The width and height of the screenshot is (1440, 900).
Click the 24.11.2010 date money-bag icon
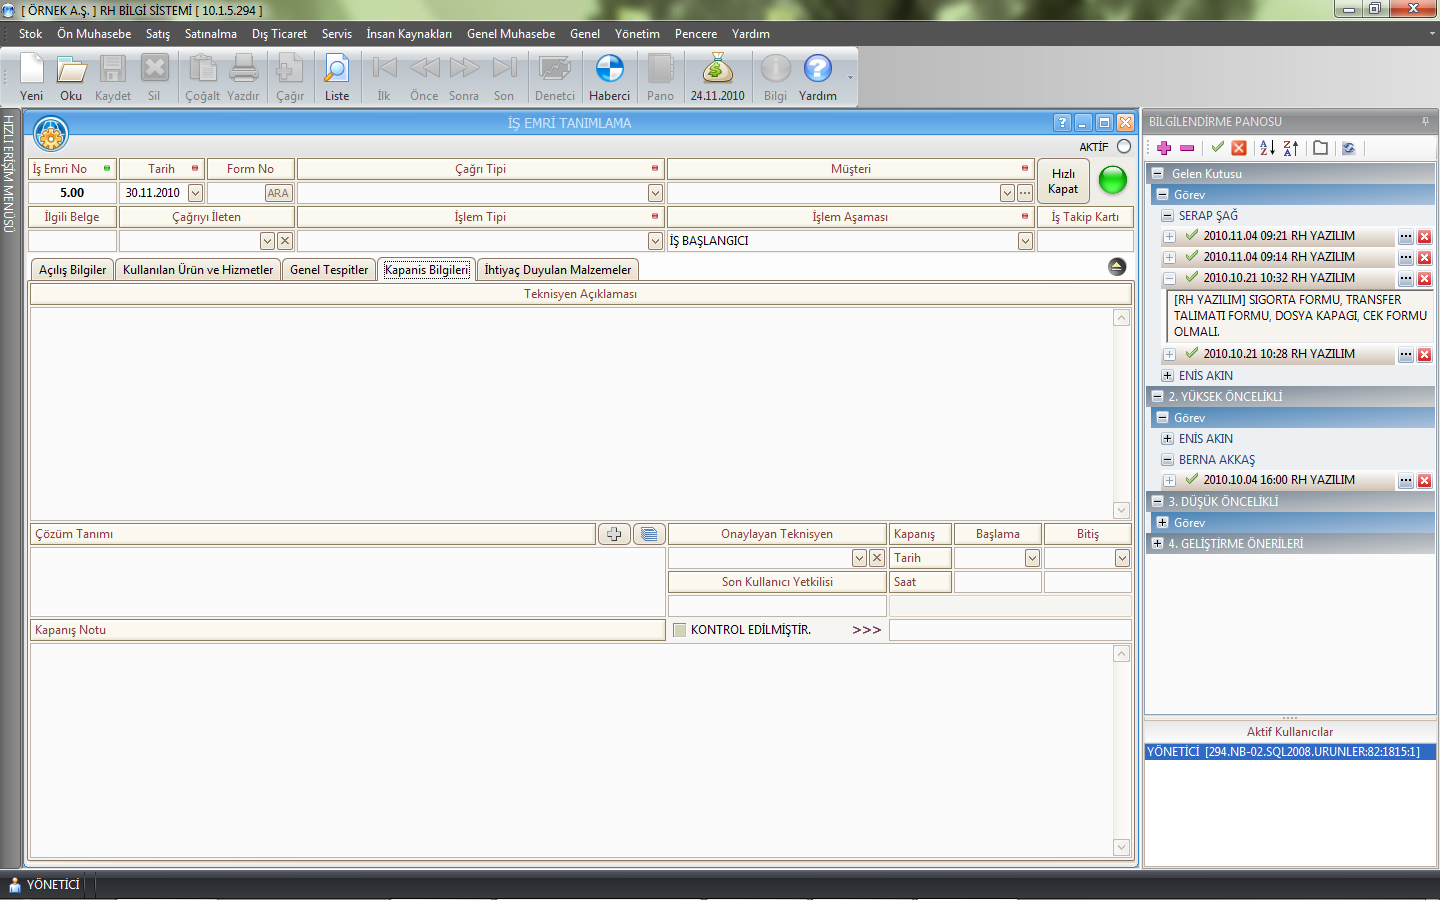717,70
